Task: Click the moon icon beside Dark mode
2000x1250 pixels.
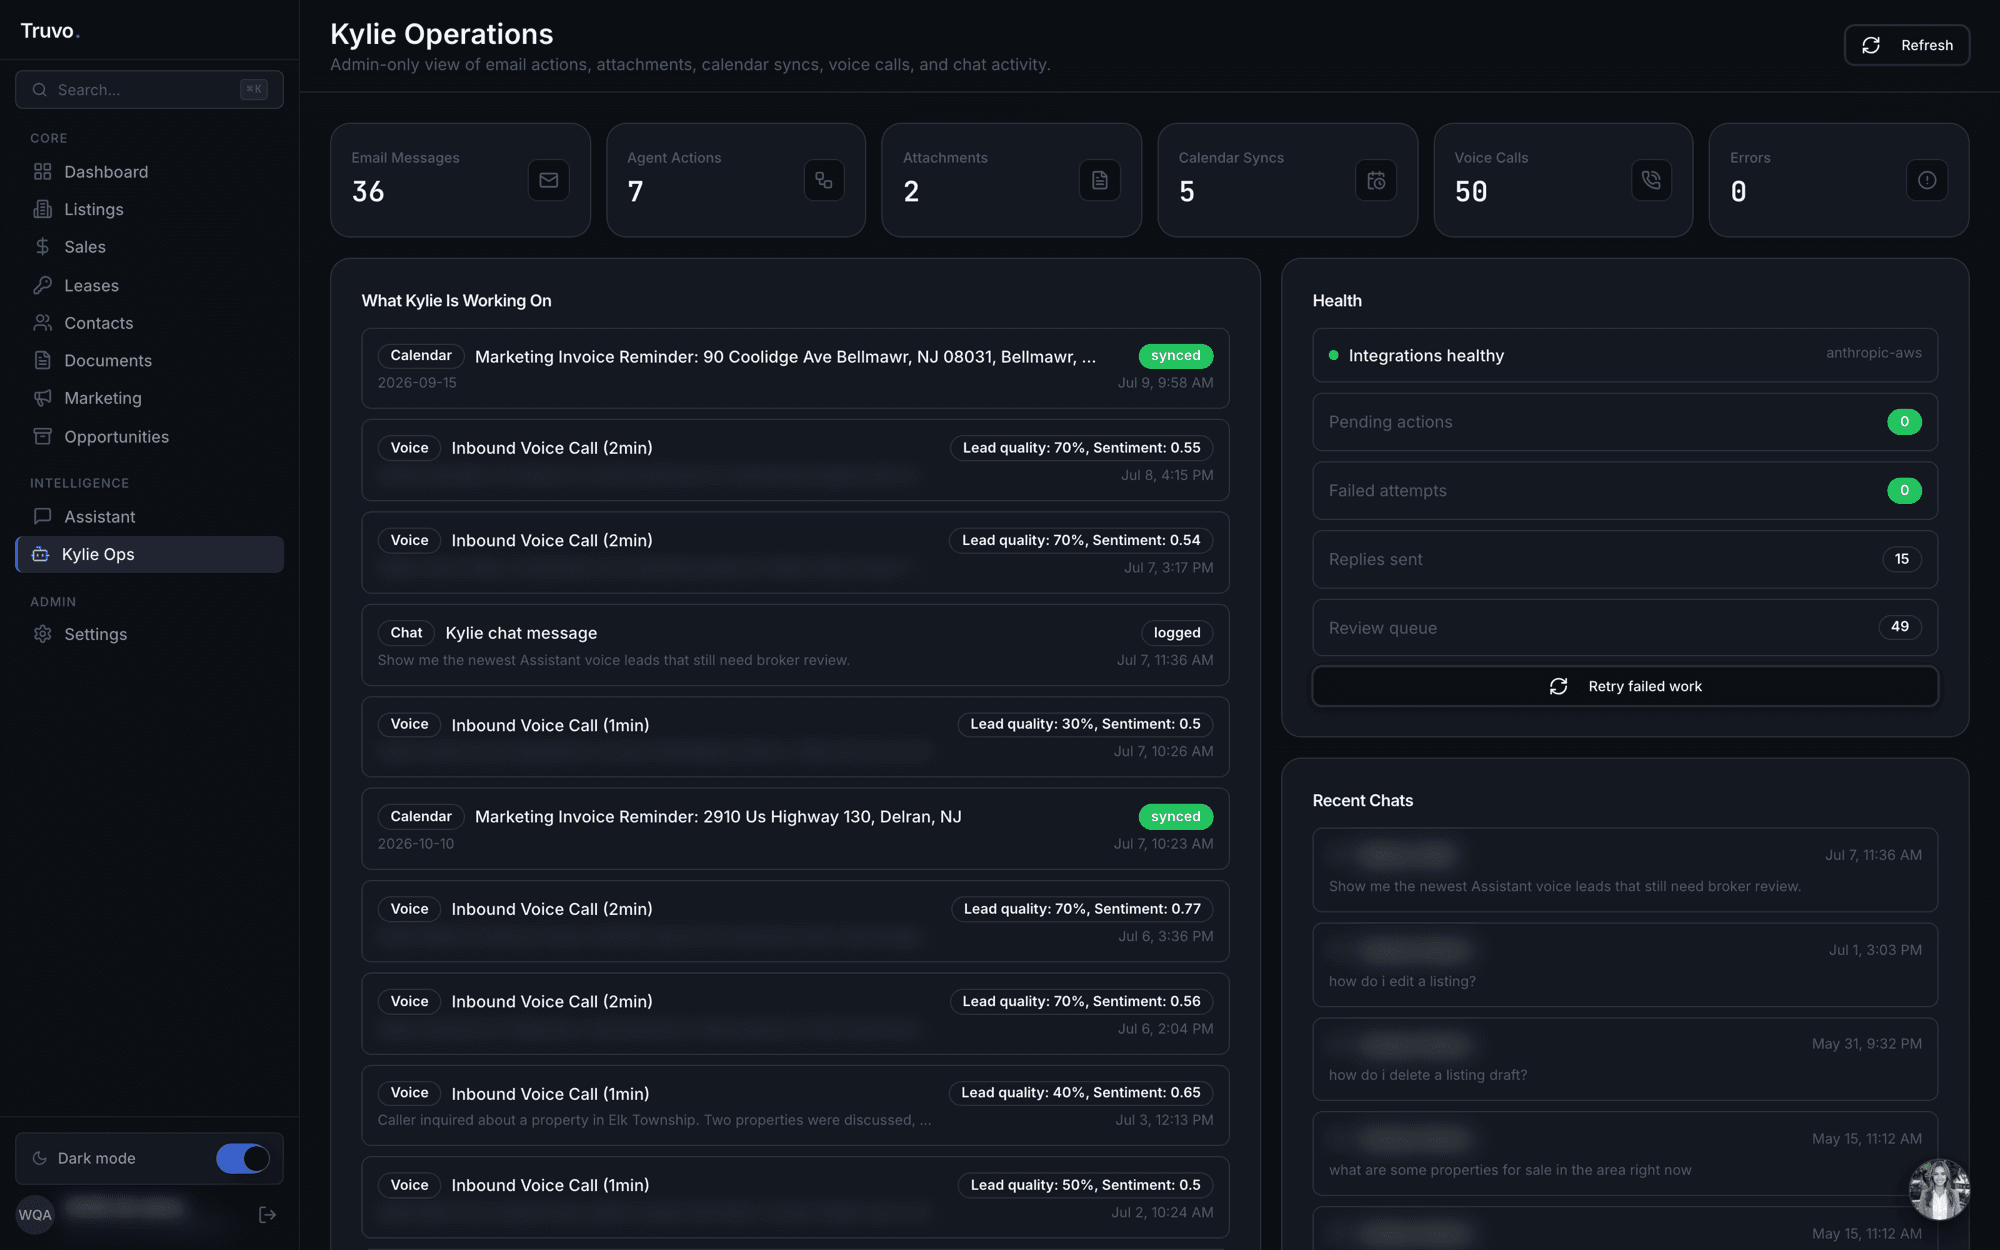Action: click(x=40, y=1158)
